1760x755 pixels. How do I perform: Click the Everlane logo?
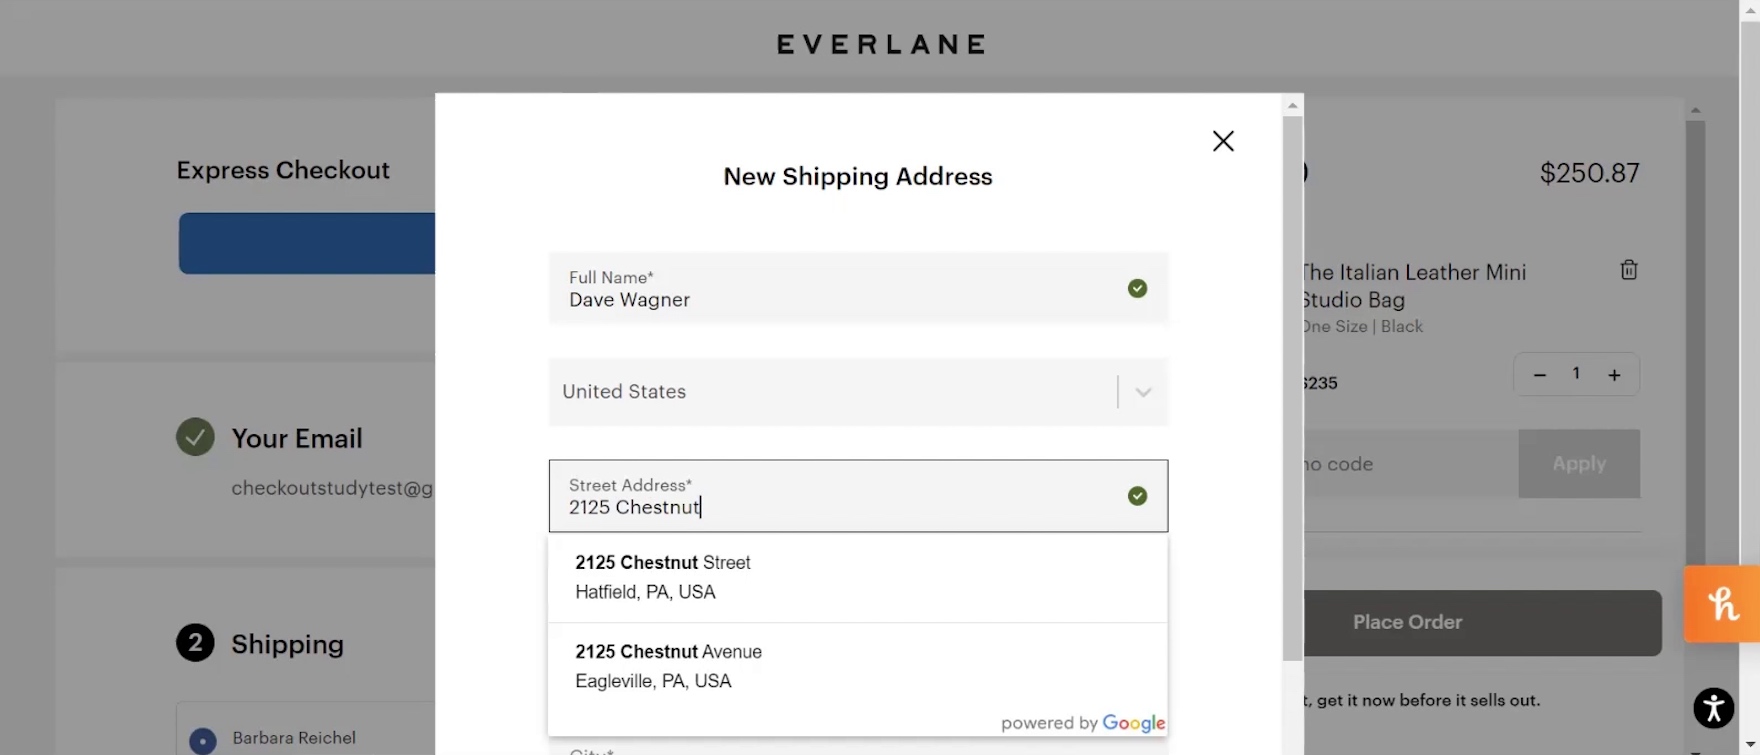881,44
